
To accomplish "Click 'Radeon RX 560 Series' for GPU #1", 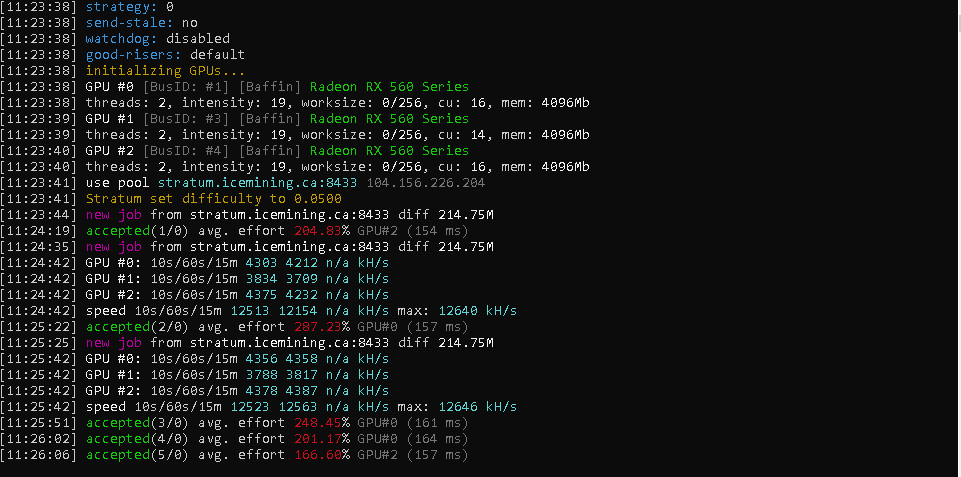I will point(389,118).
